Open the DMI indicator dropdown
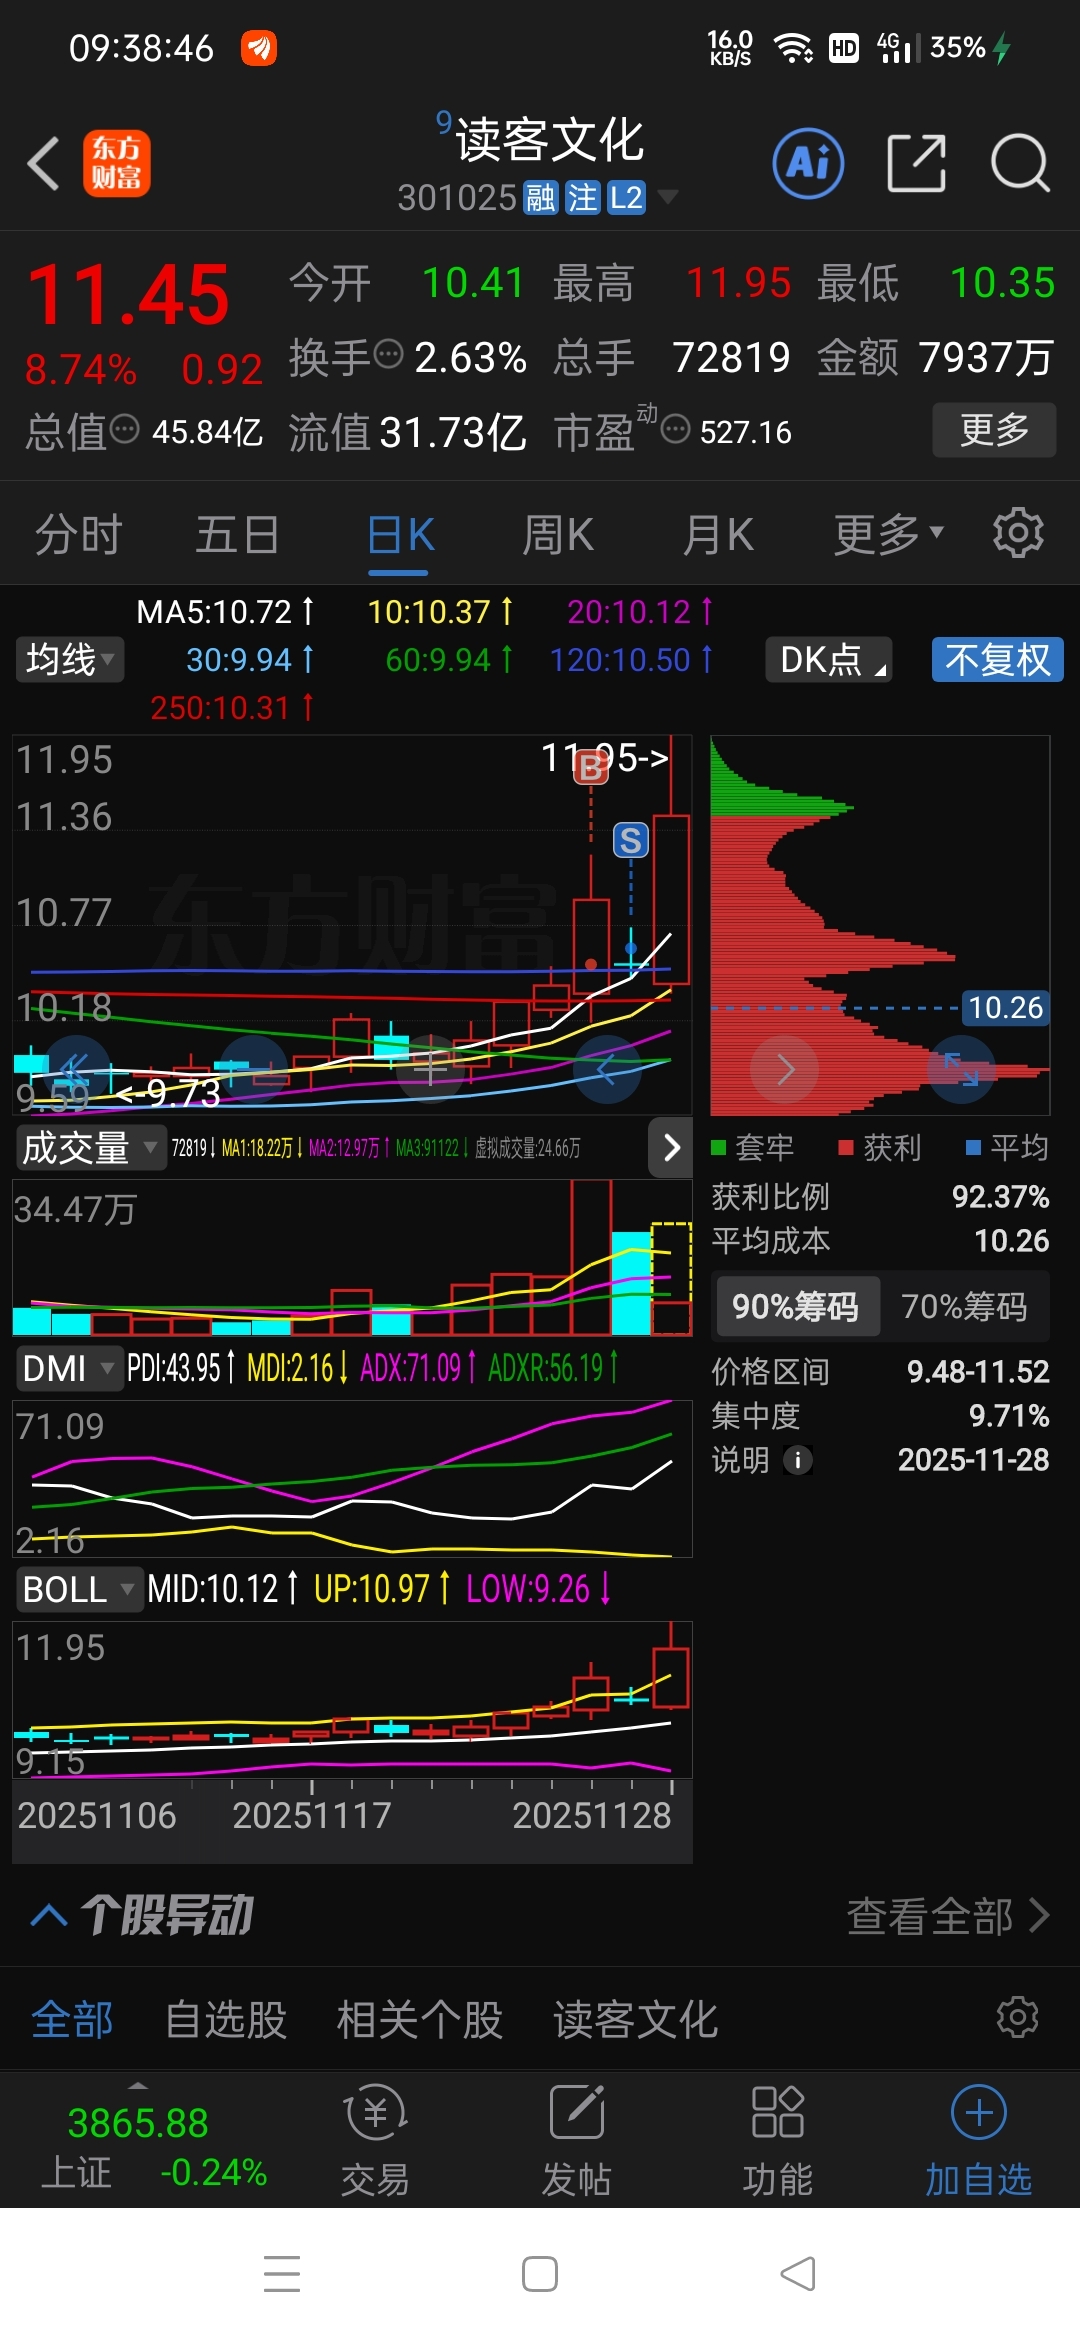The width and height of the screenshot is (1080, 2340). (x=68, y=1368)
